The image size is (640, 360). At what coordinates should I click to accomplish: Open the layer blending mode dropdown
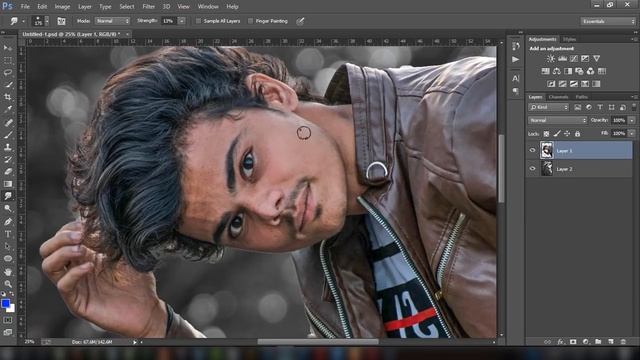pyautogui.click(x=558, y=120)
